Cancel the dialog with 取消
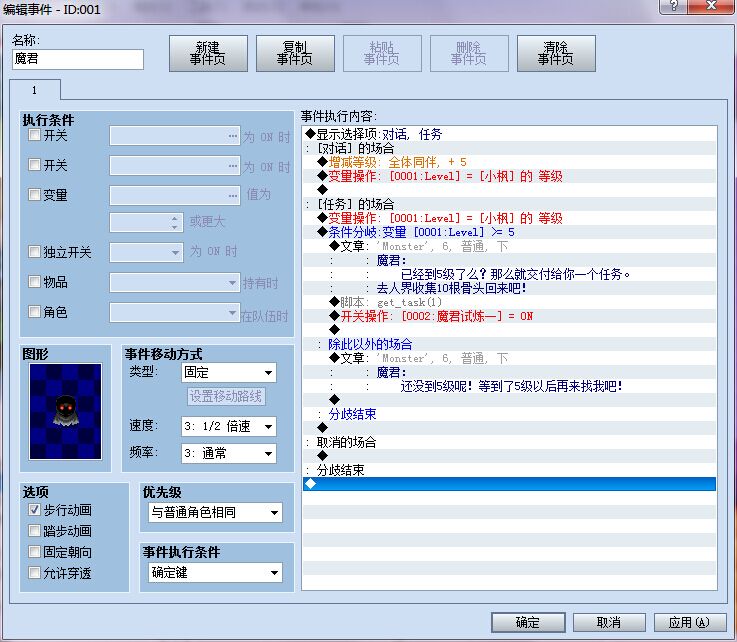The height and width of the screenshot is (642, 737). coord(609,622)
